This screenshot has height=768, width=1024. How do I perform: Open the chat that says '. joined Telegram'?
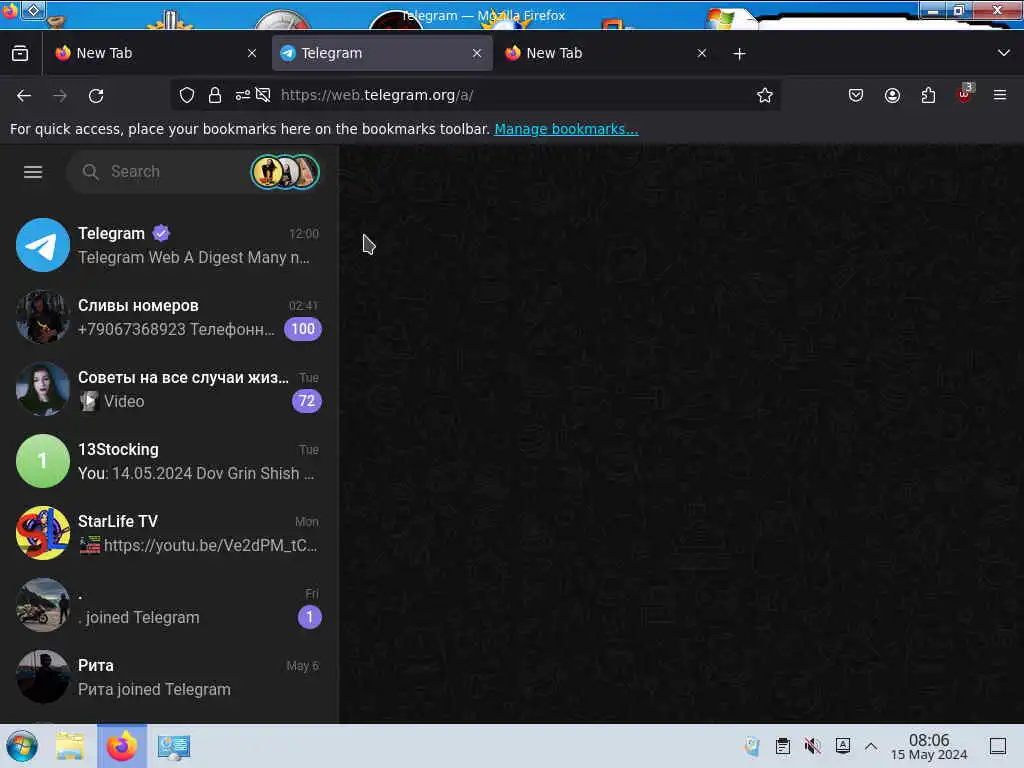tap(170, 605)
